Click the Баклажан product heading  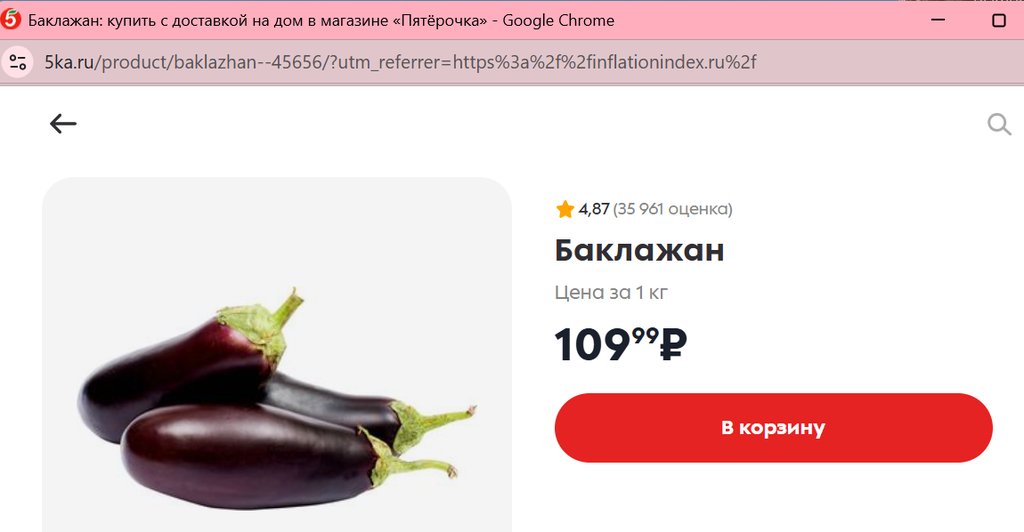tap(639, 250)
